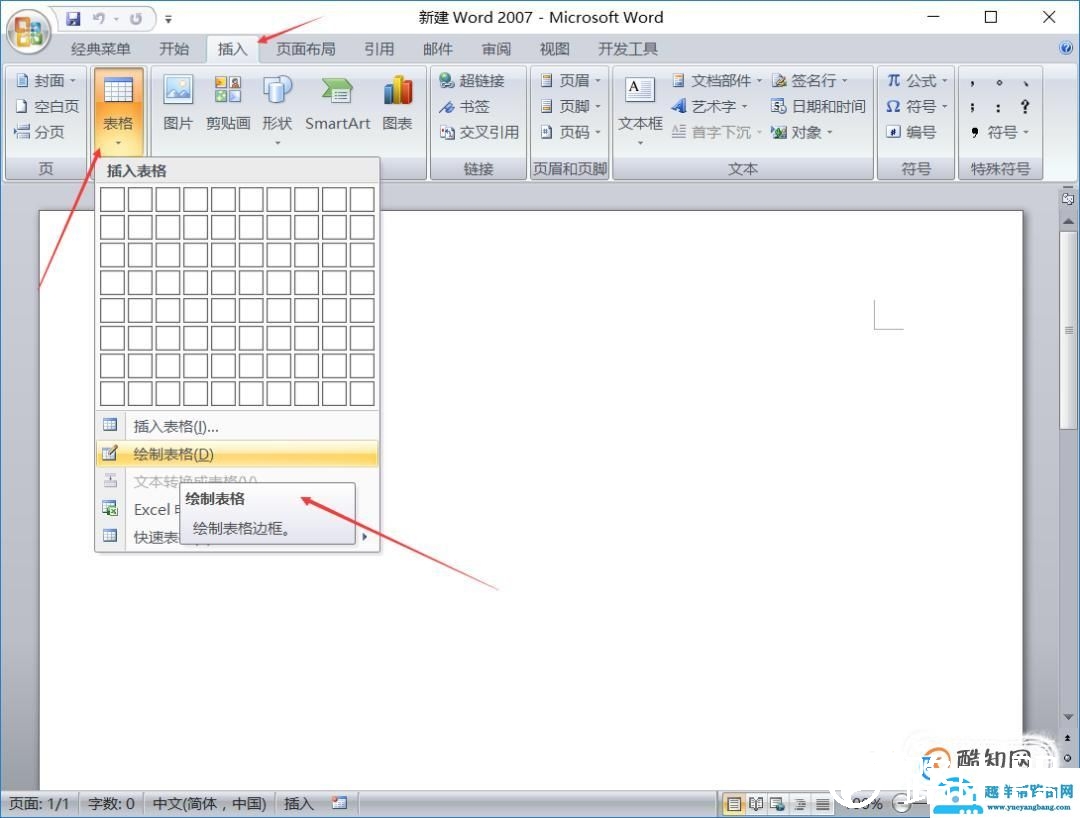
Task: Open Word help question mark icon
Action: tap(1066, 48)
